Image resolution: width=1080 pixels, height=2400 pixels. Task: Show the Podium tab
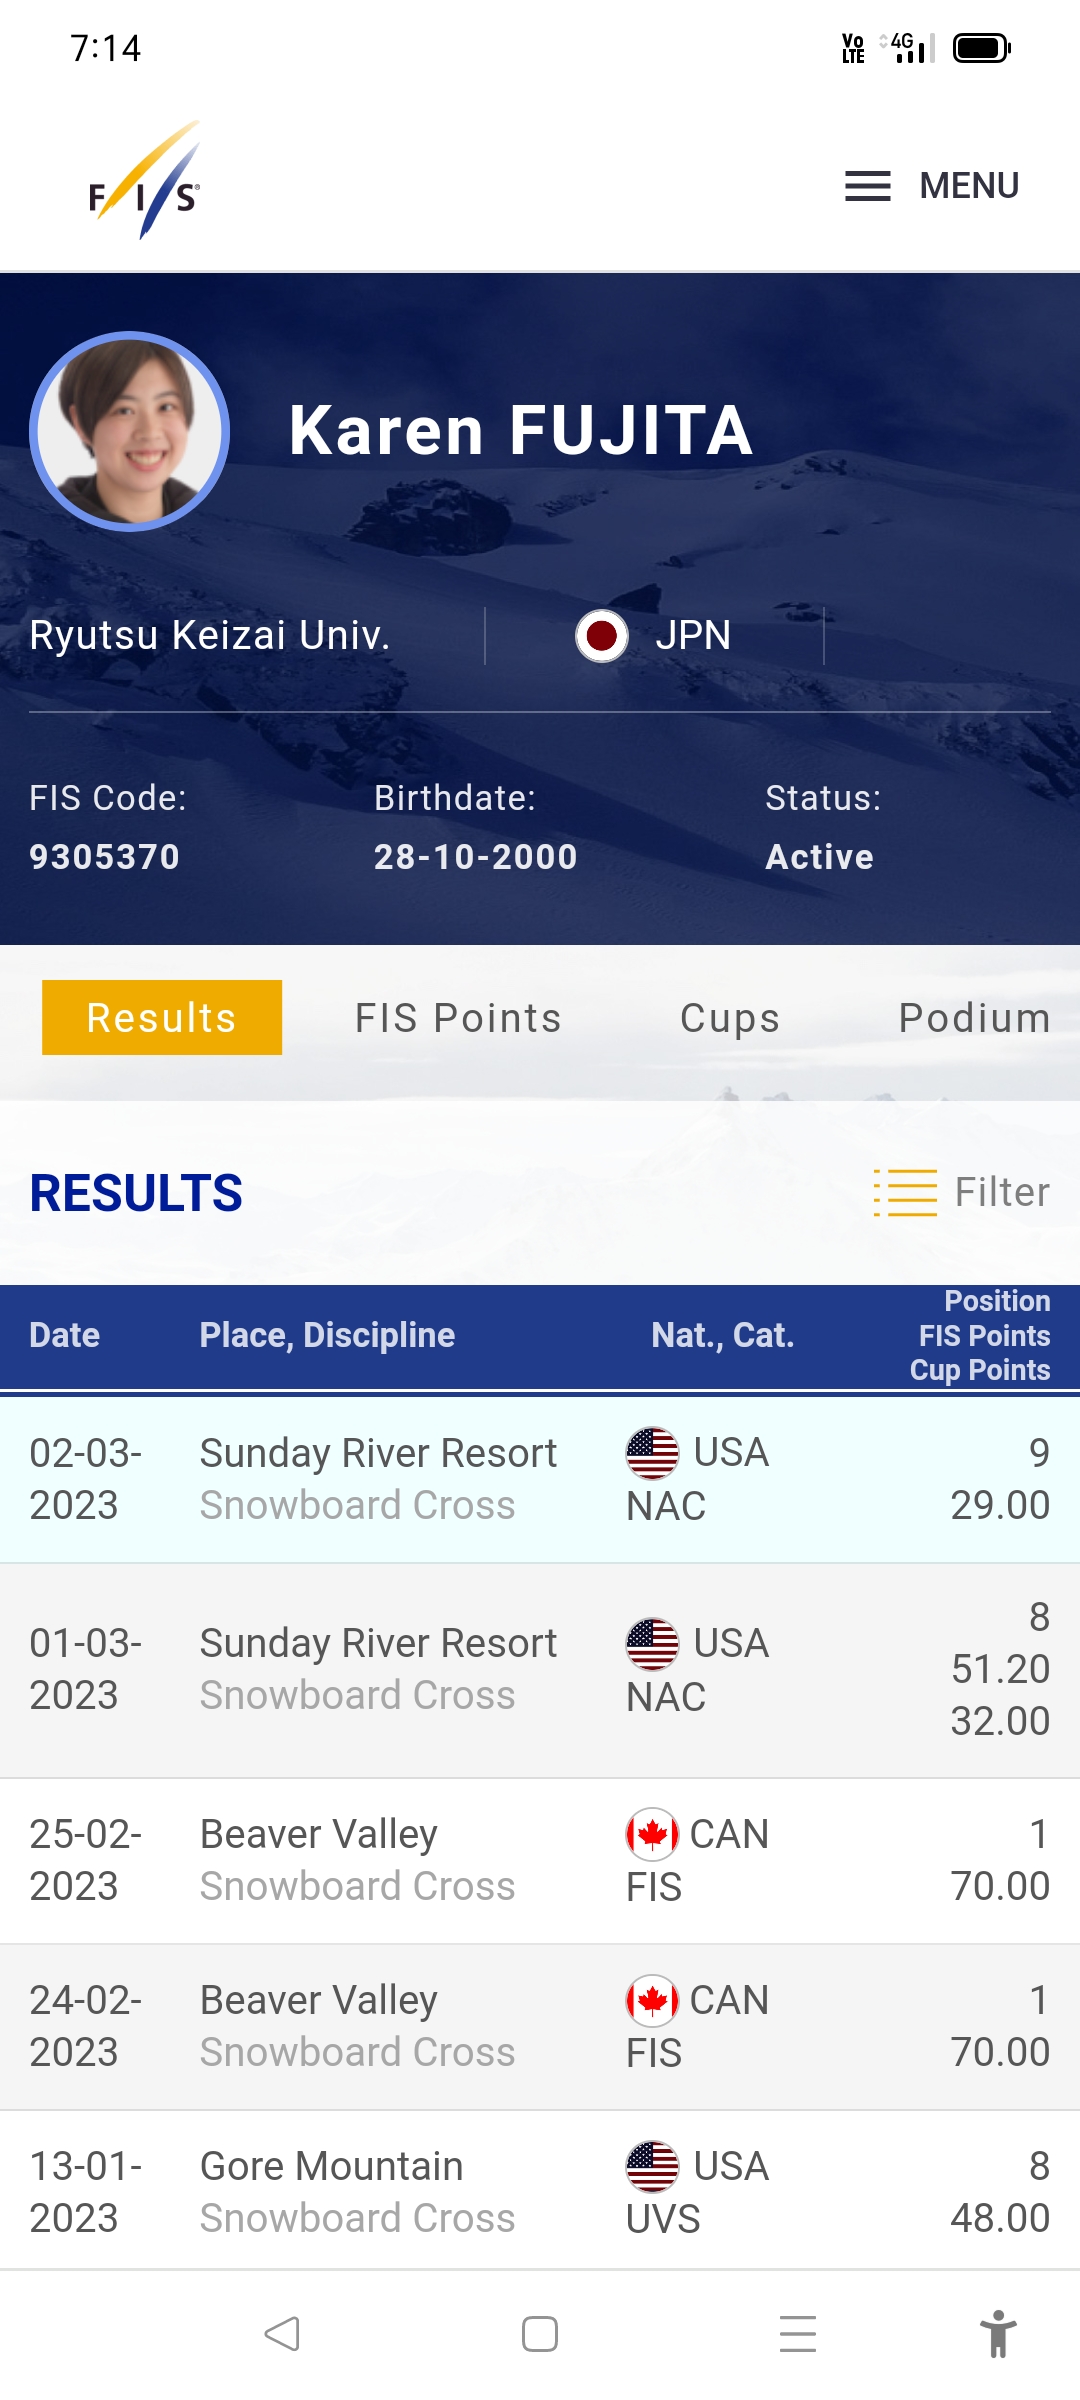974,1018
